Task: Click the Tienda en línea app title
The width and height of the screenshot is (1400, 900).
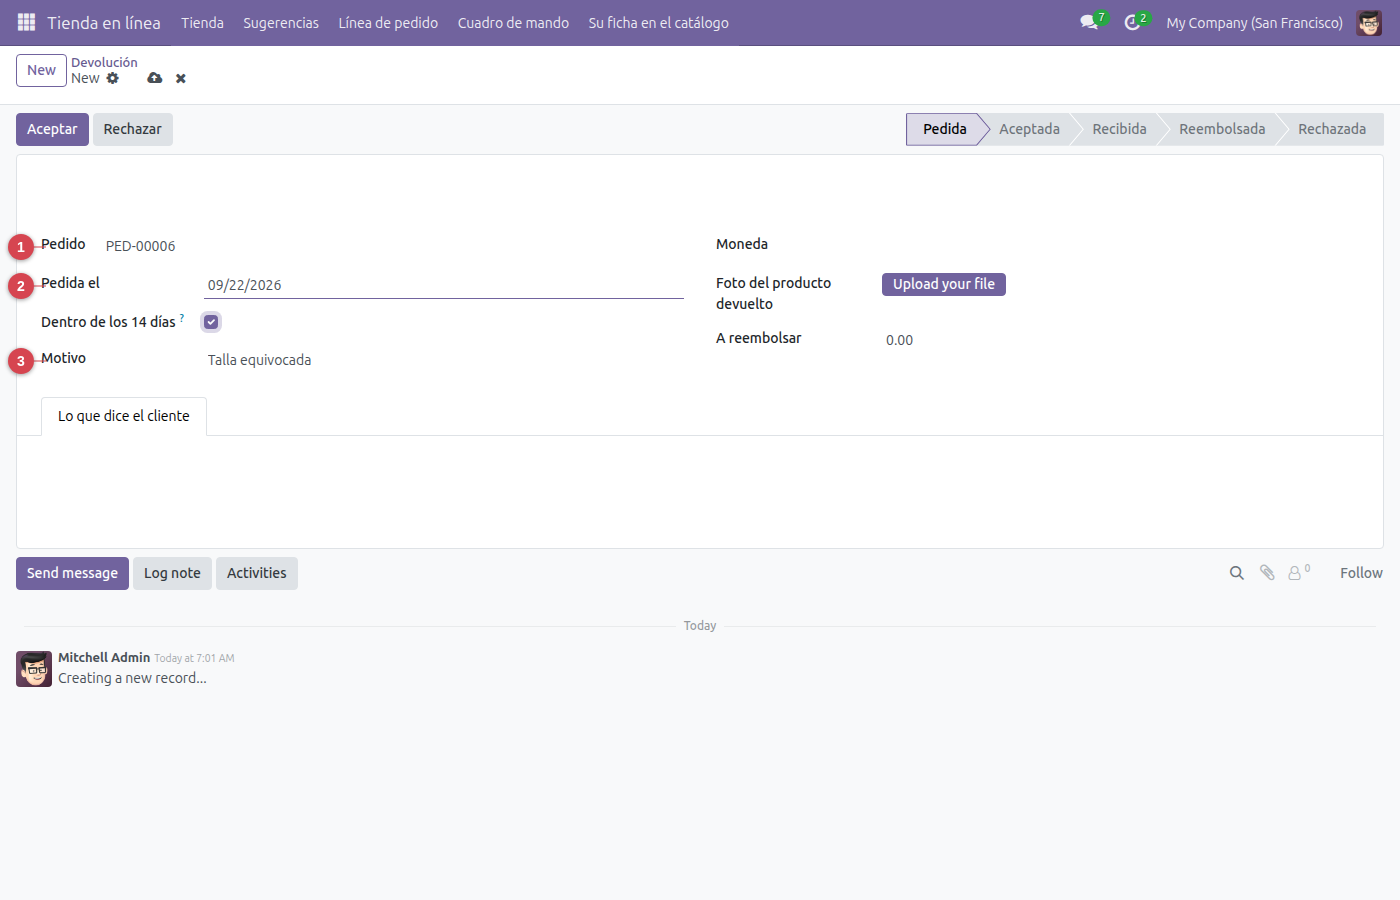Action: (104, 22)
